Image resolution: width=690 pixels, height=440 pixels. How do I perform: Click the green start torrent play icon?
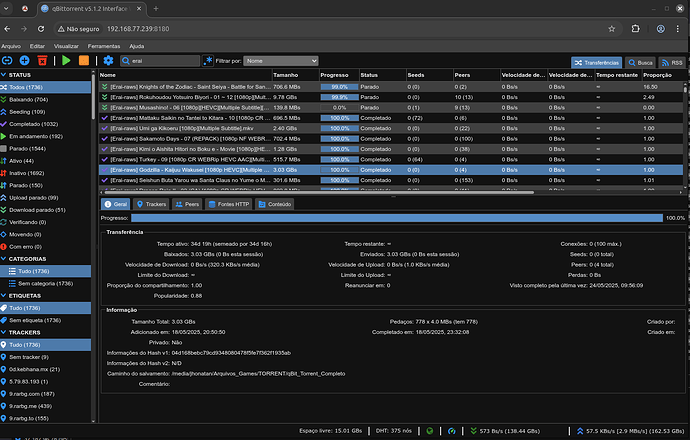(66, 61)
